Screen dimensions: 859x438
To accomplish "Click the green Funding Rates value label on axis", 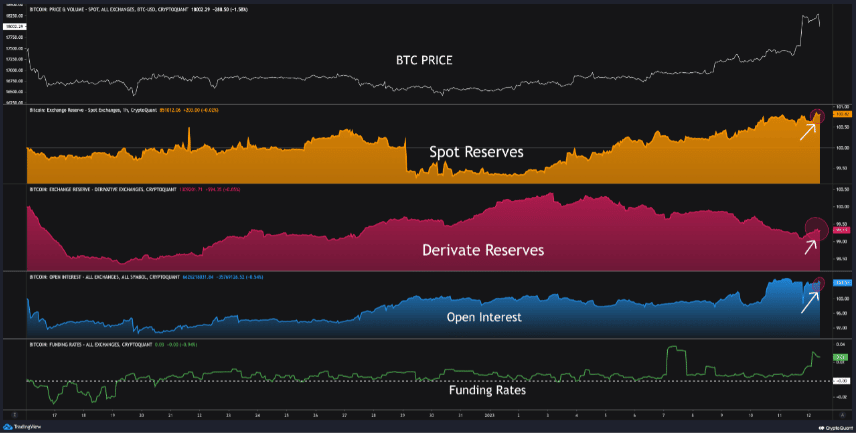I will 840,357.
